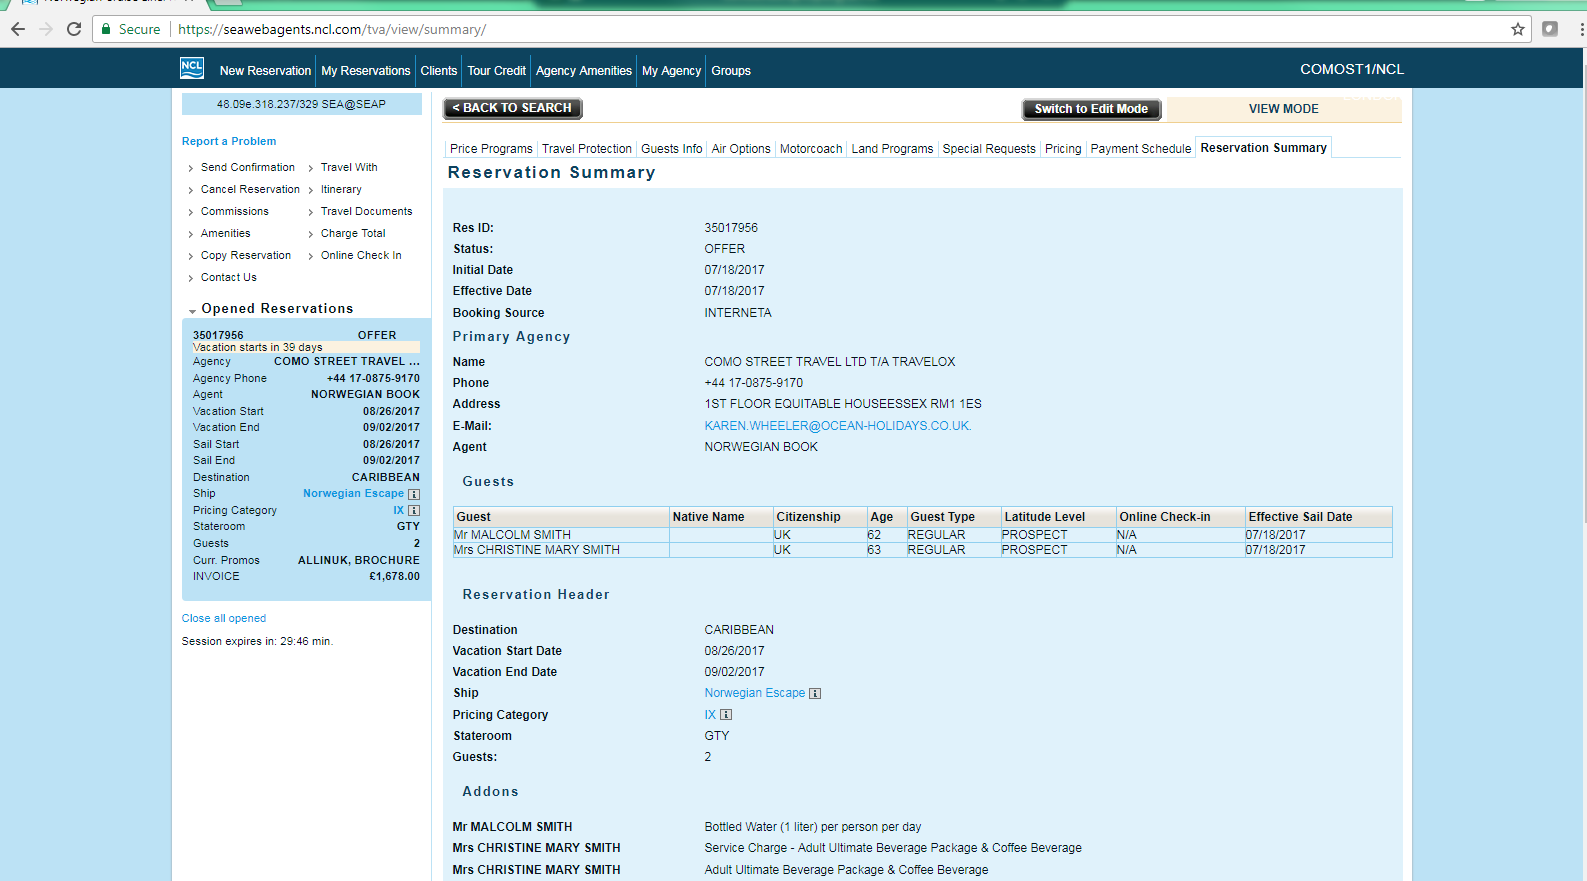Viewport: 1587px width, 881px height.
Task: Bookmark this page with the star icon
Action: [1518, 29]
